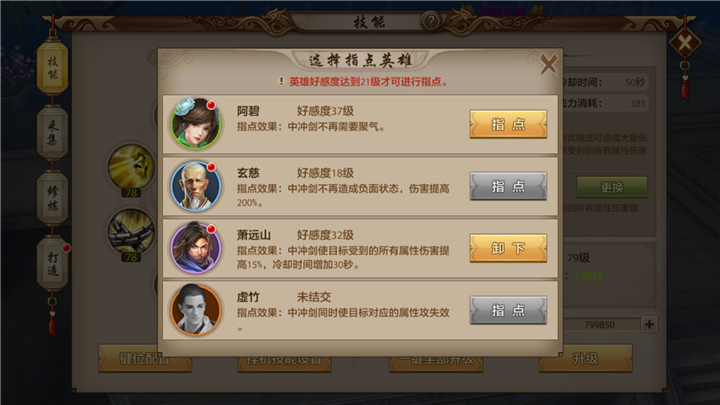Screen dimensions: 720x405
Task: Click gray 指点 button for 虚竹
Action: coord(508,310)
